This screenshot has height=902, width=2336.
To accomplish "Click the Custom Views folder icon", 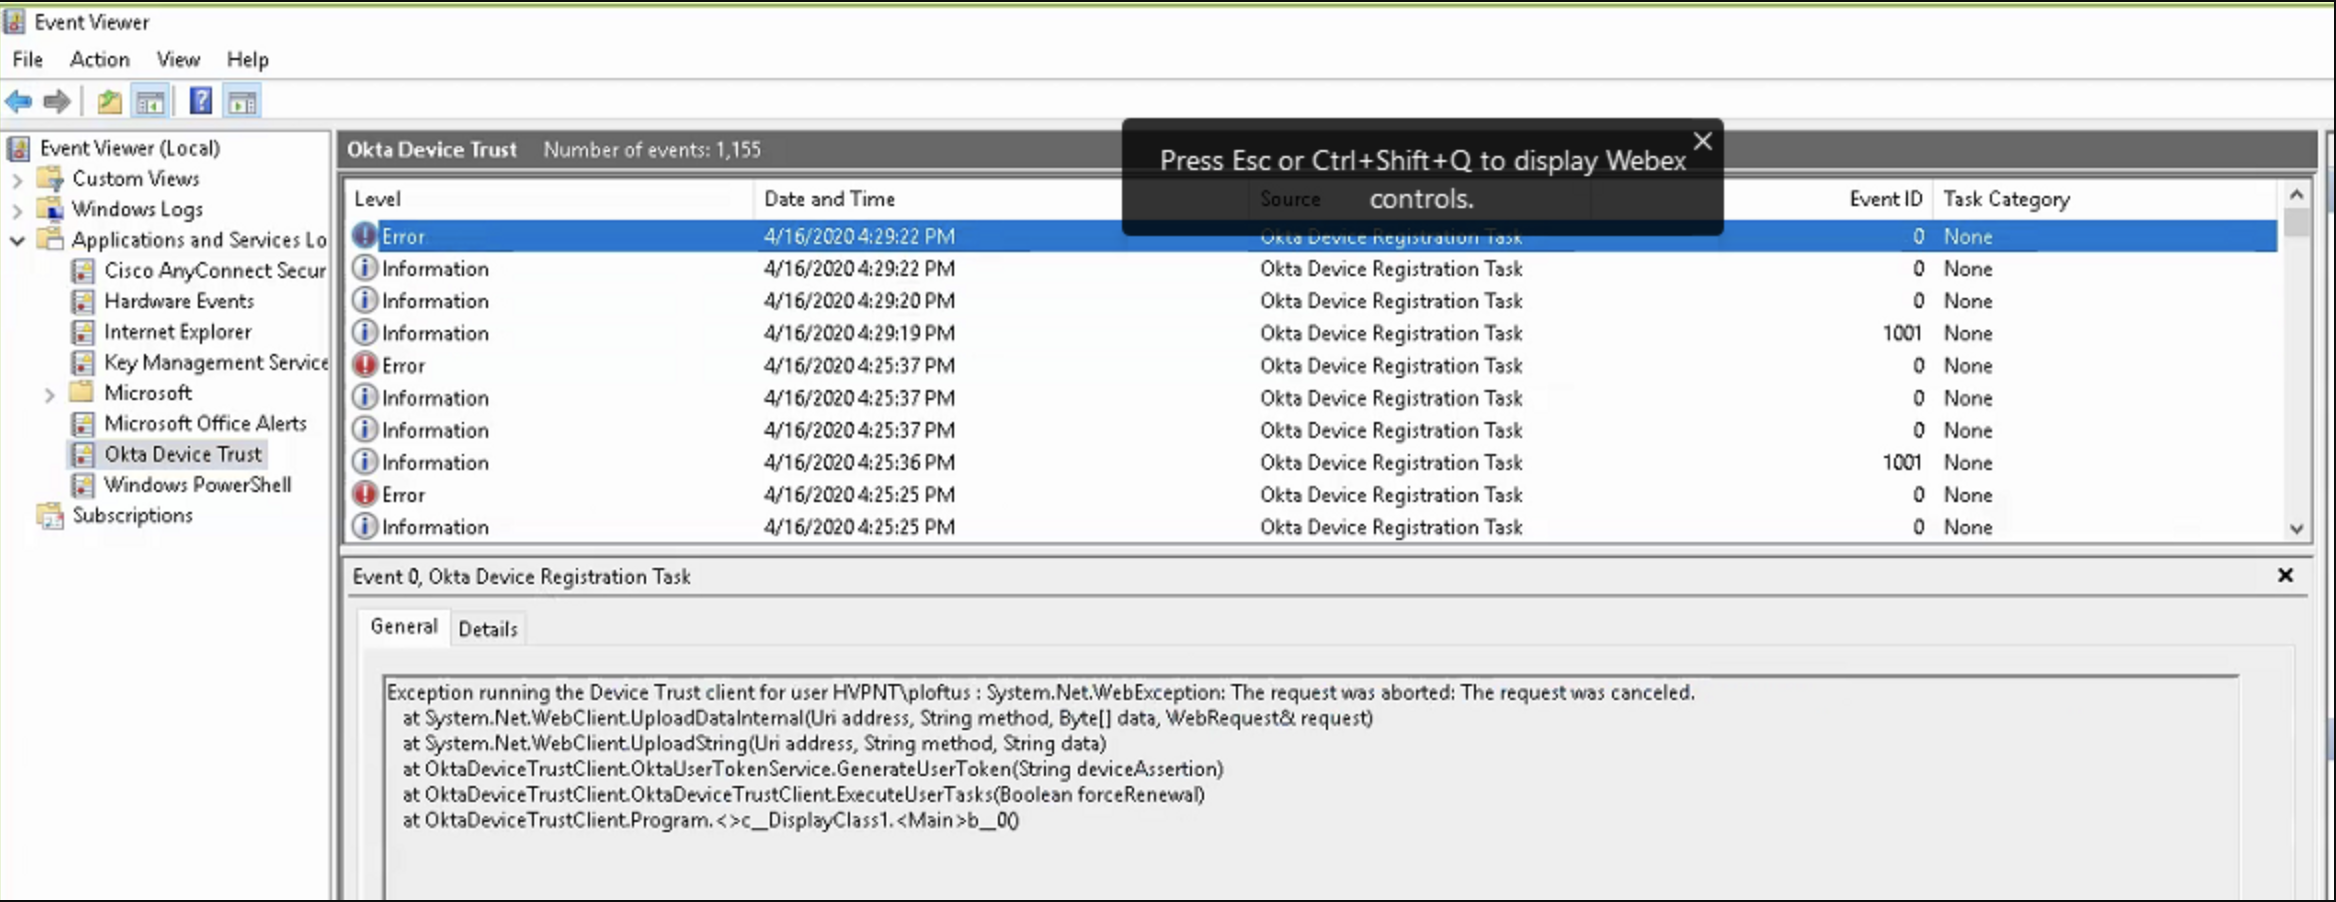I will (50, 179).
